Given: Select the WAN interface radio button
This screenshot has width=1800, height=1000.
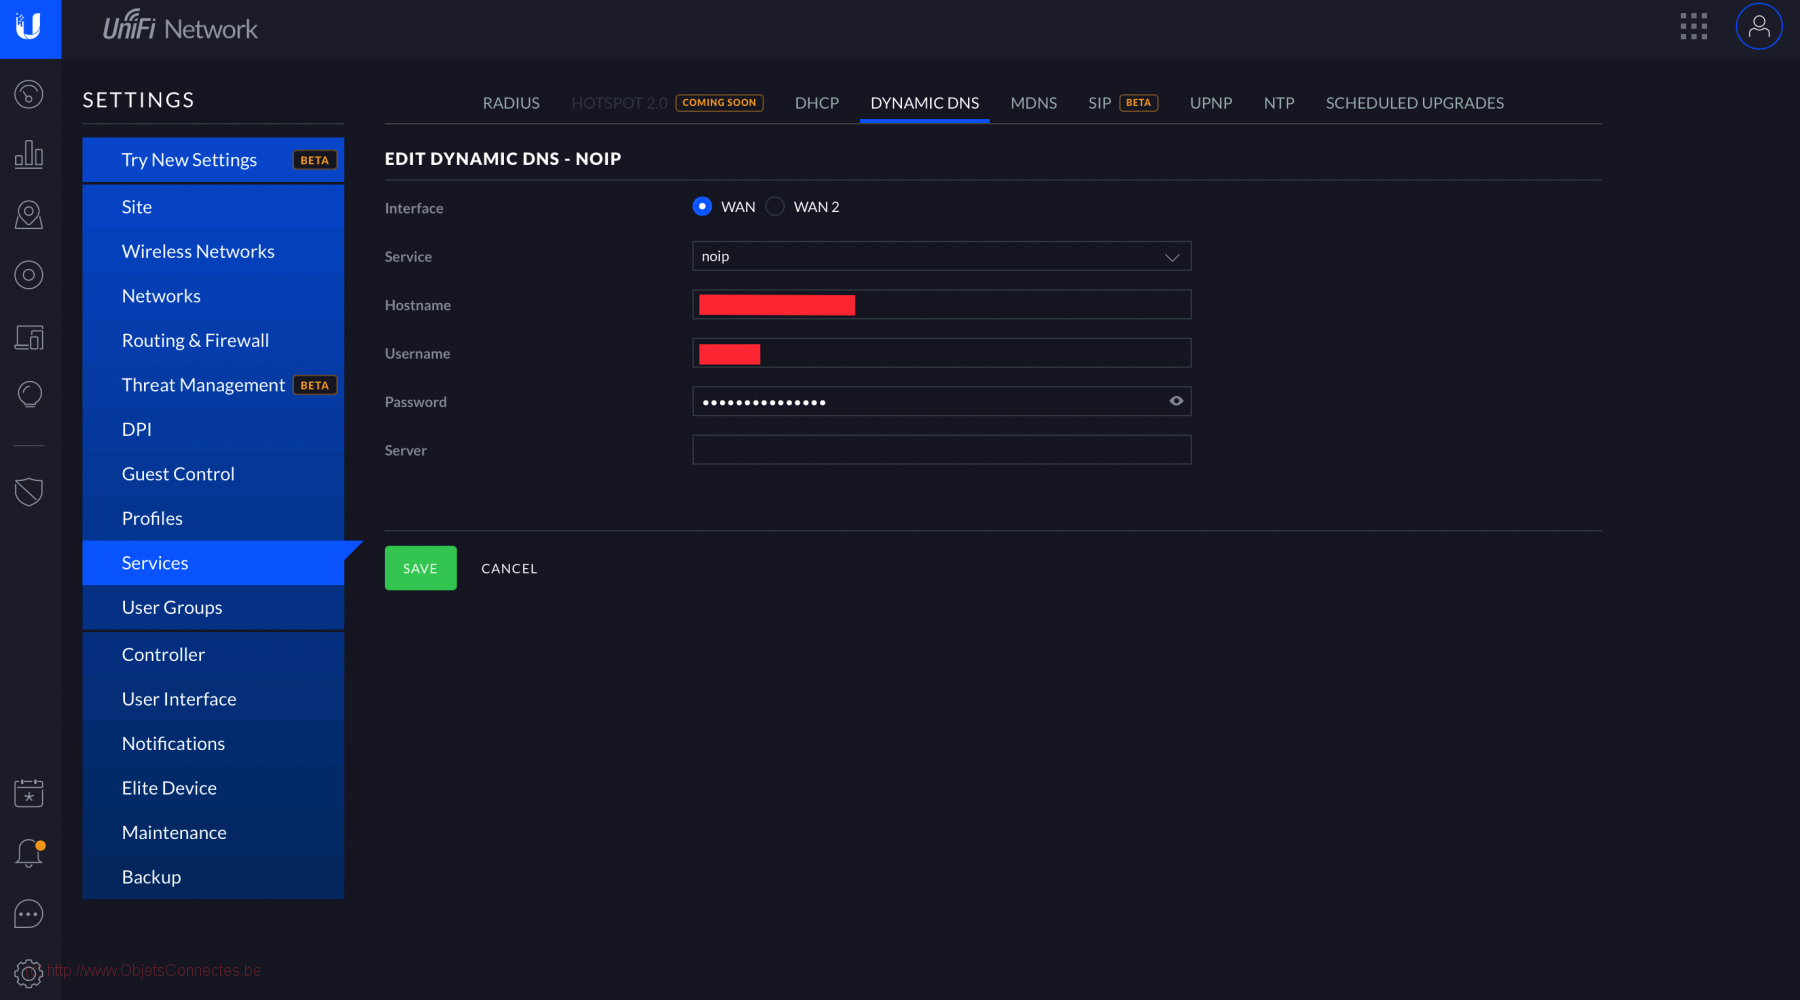Looking at the screenshot, I should [702, 206].
